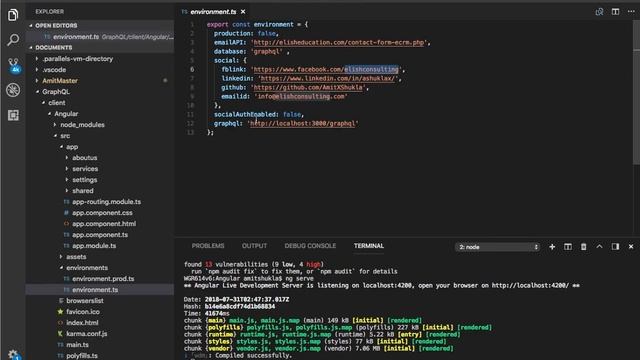This screenshot has height=360, width=640.
Task: Collapse the Angular folder
Action: pos(66,114)
